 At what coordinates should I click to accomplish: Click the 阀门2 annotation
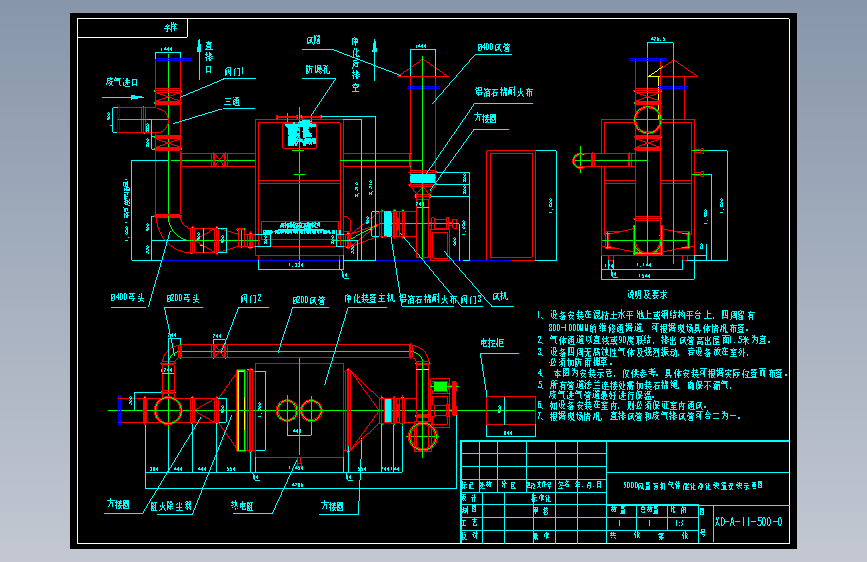[x=250, y=299]
